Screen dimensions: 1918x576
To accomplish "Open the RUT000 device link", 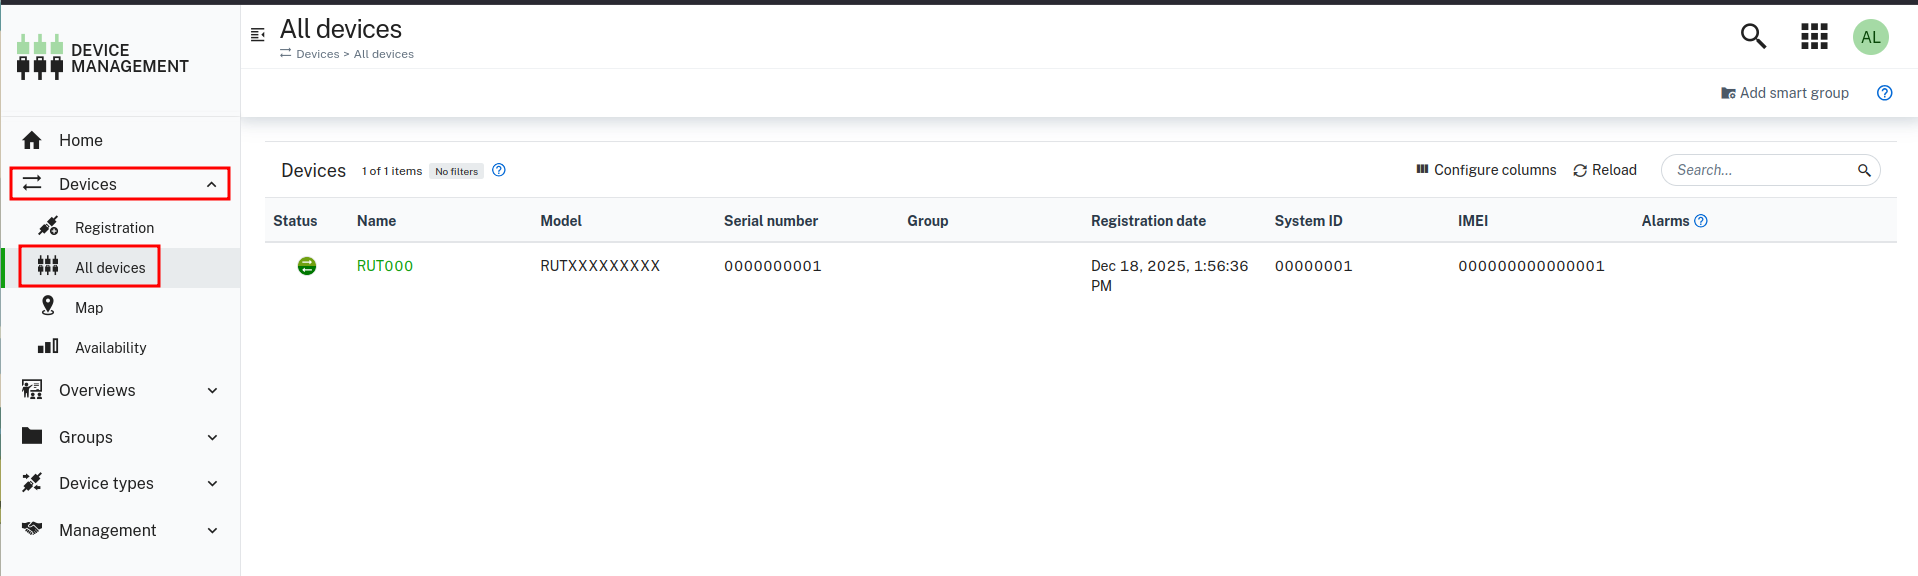I will coord(385,266).
